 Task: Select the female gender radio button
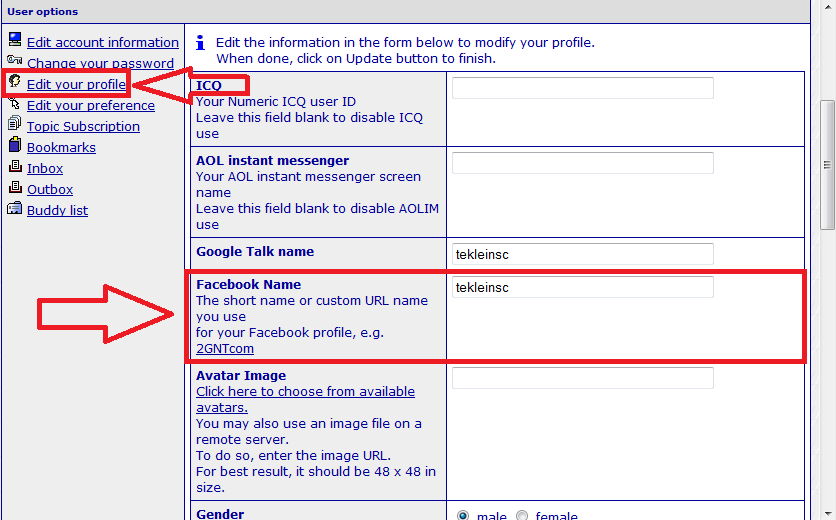click(x=522, y=516)
